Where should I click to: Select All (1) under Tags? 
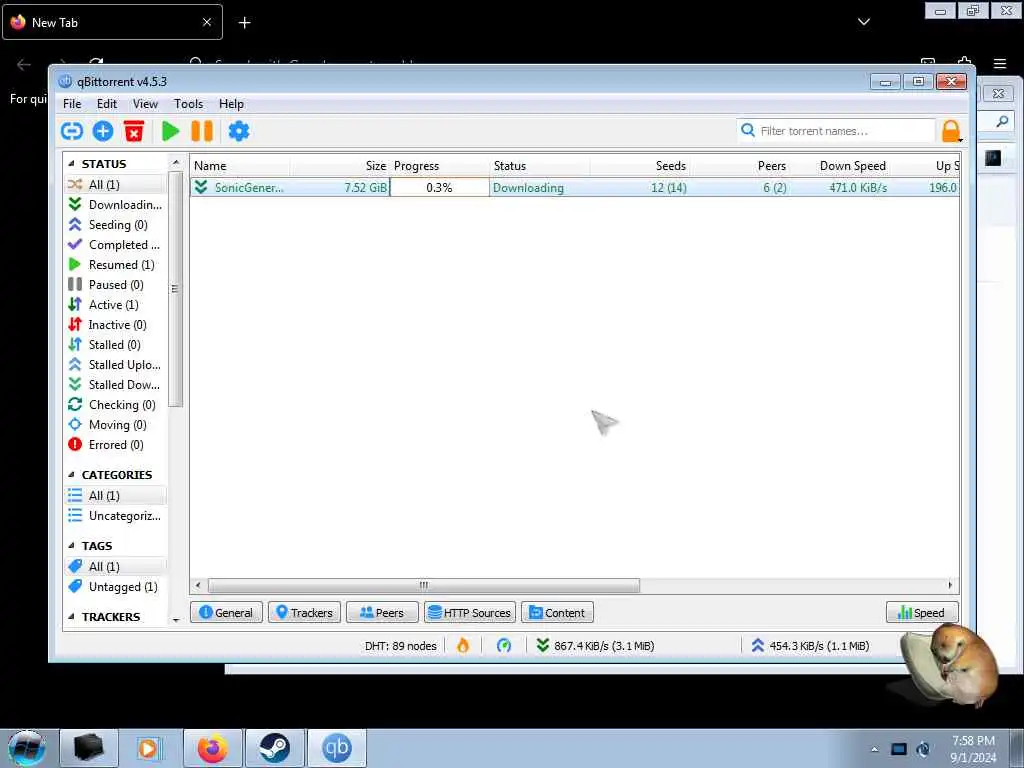[x=116, y=567]
